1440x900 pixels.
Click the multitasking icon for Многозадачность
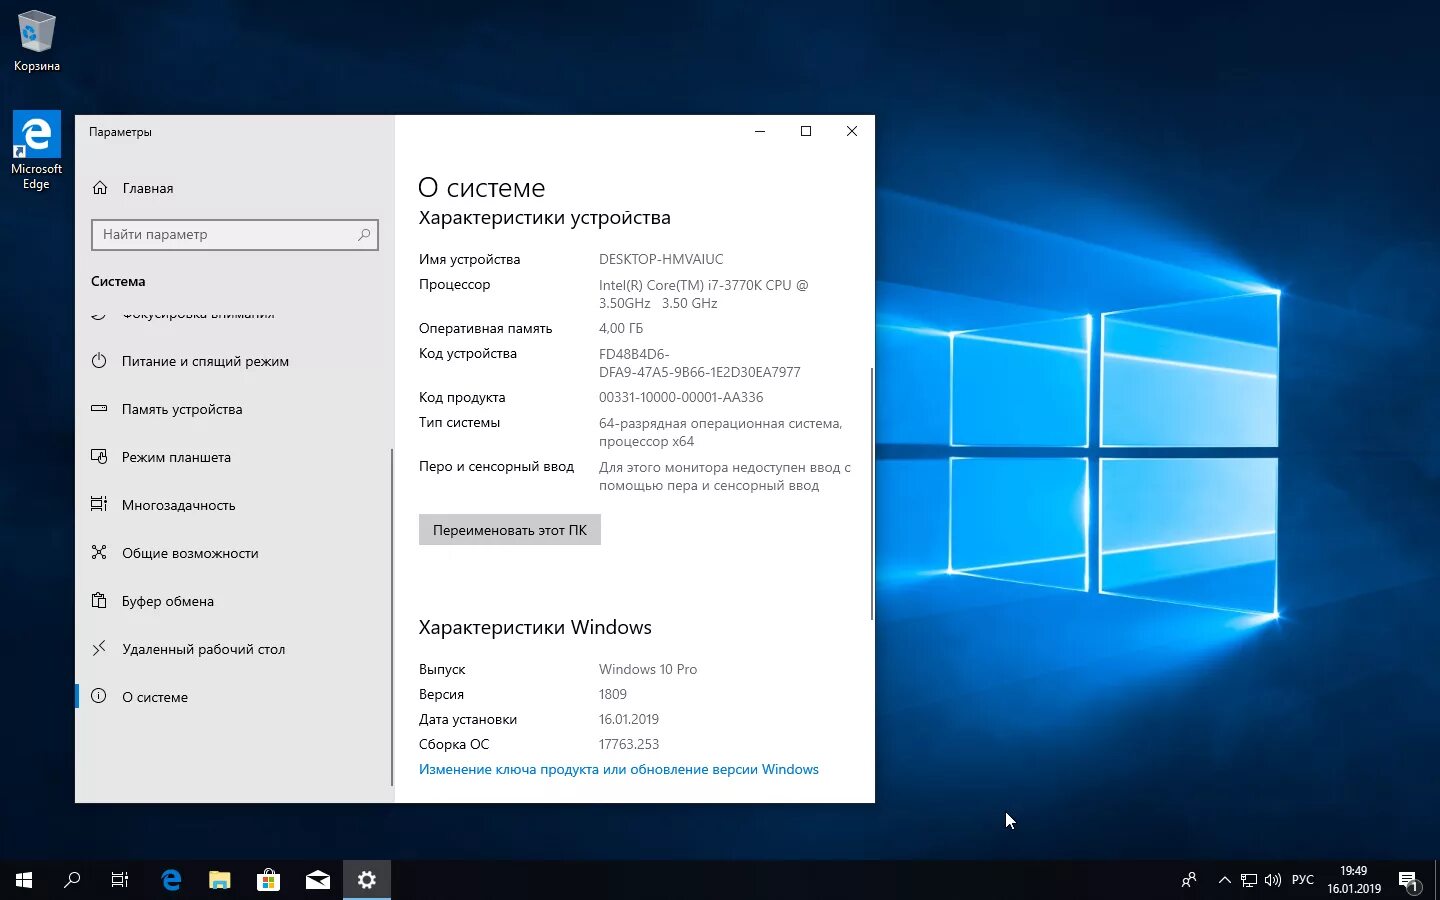click(99, 505)
